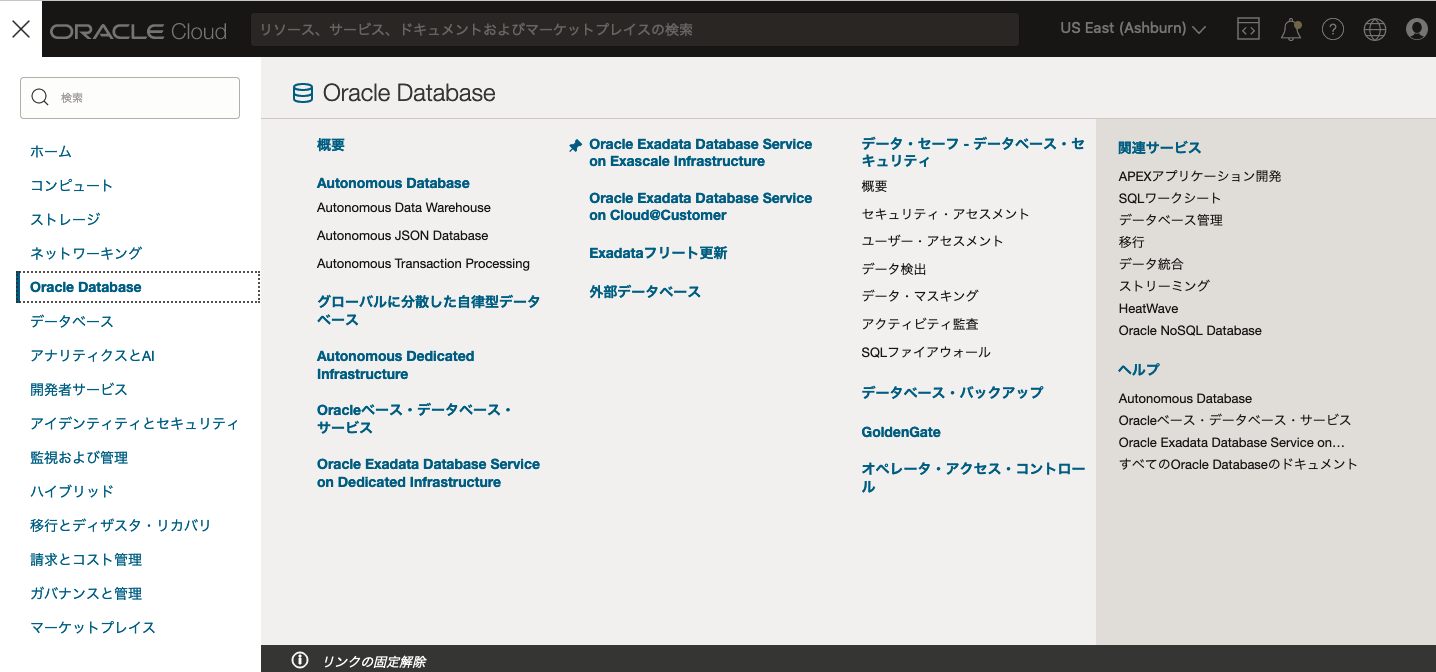The image size is (1436, 672).
Task: Click the Oracle Cloud logo
Action: click(138, 29)
